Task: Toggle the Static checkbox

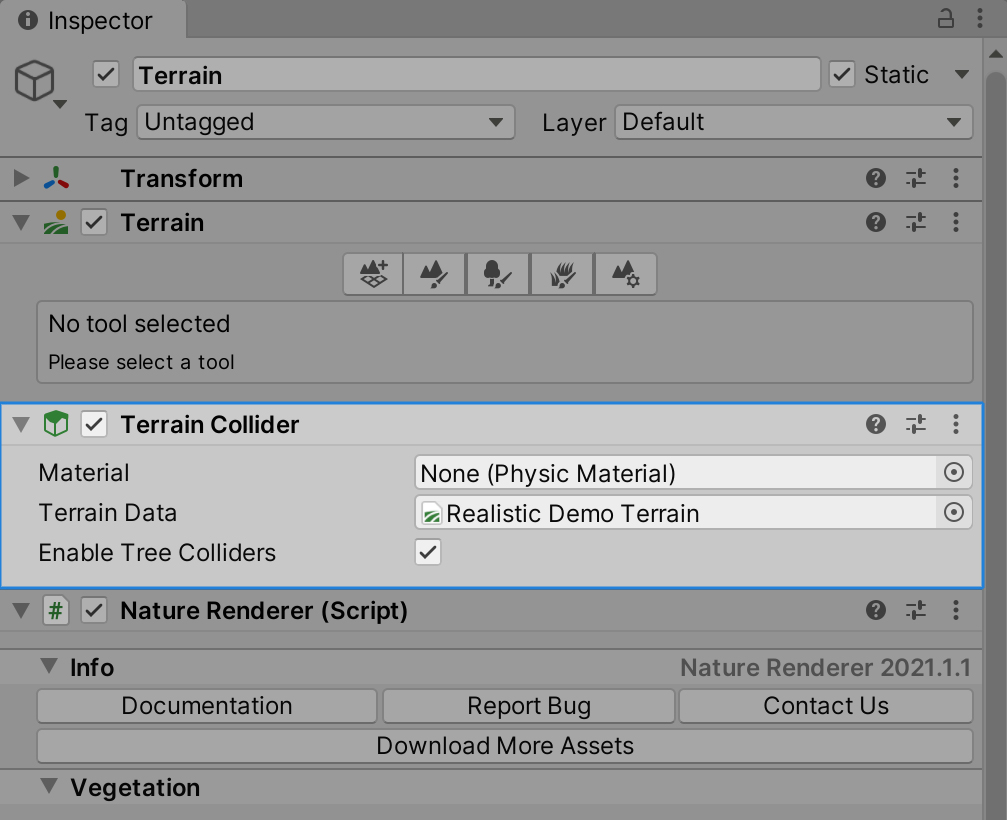Action: point(842,75)
